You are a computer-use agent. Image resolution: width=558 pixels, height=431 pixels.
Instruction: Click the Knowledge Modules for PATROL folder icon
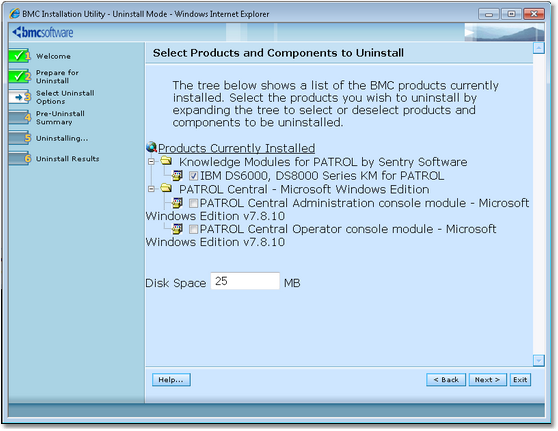166,161
